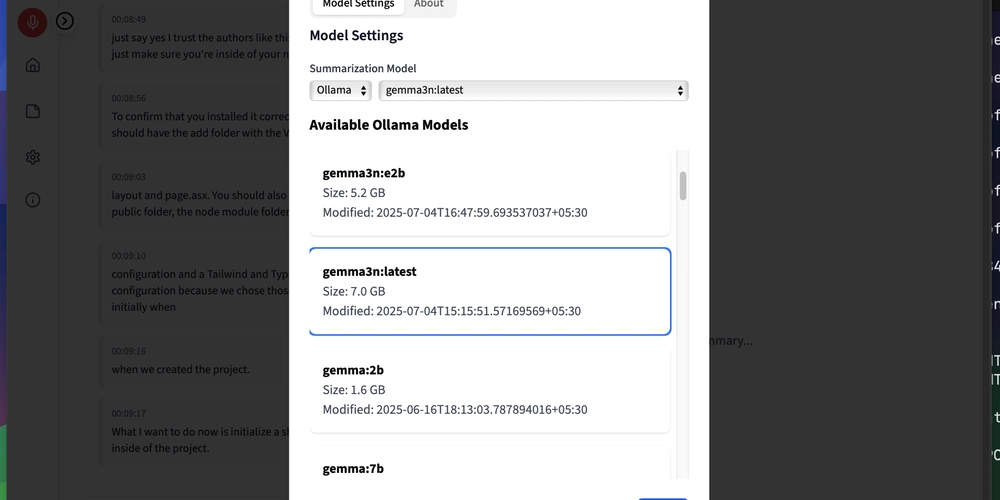Switch to the About tab
The height and width of the screenshot is (500, 1000).
click(x=429, y=4)
